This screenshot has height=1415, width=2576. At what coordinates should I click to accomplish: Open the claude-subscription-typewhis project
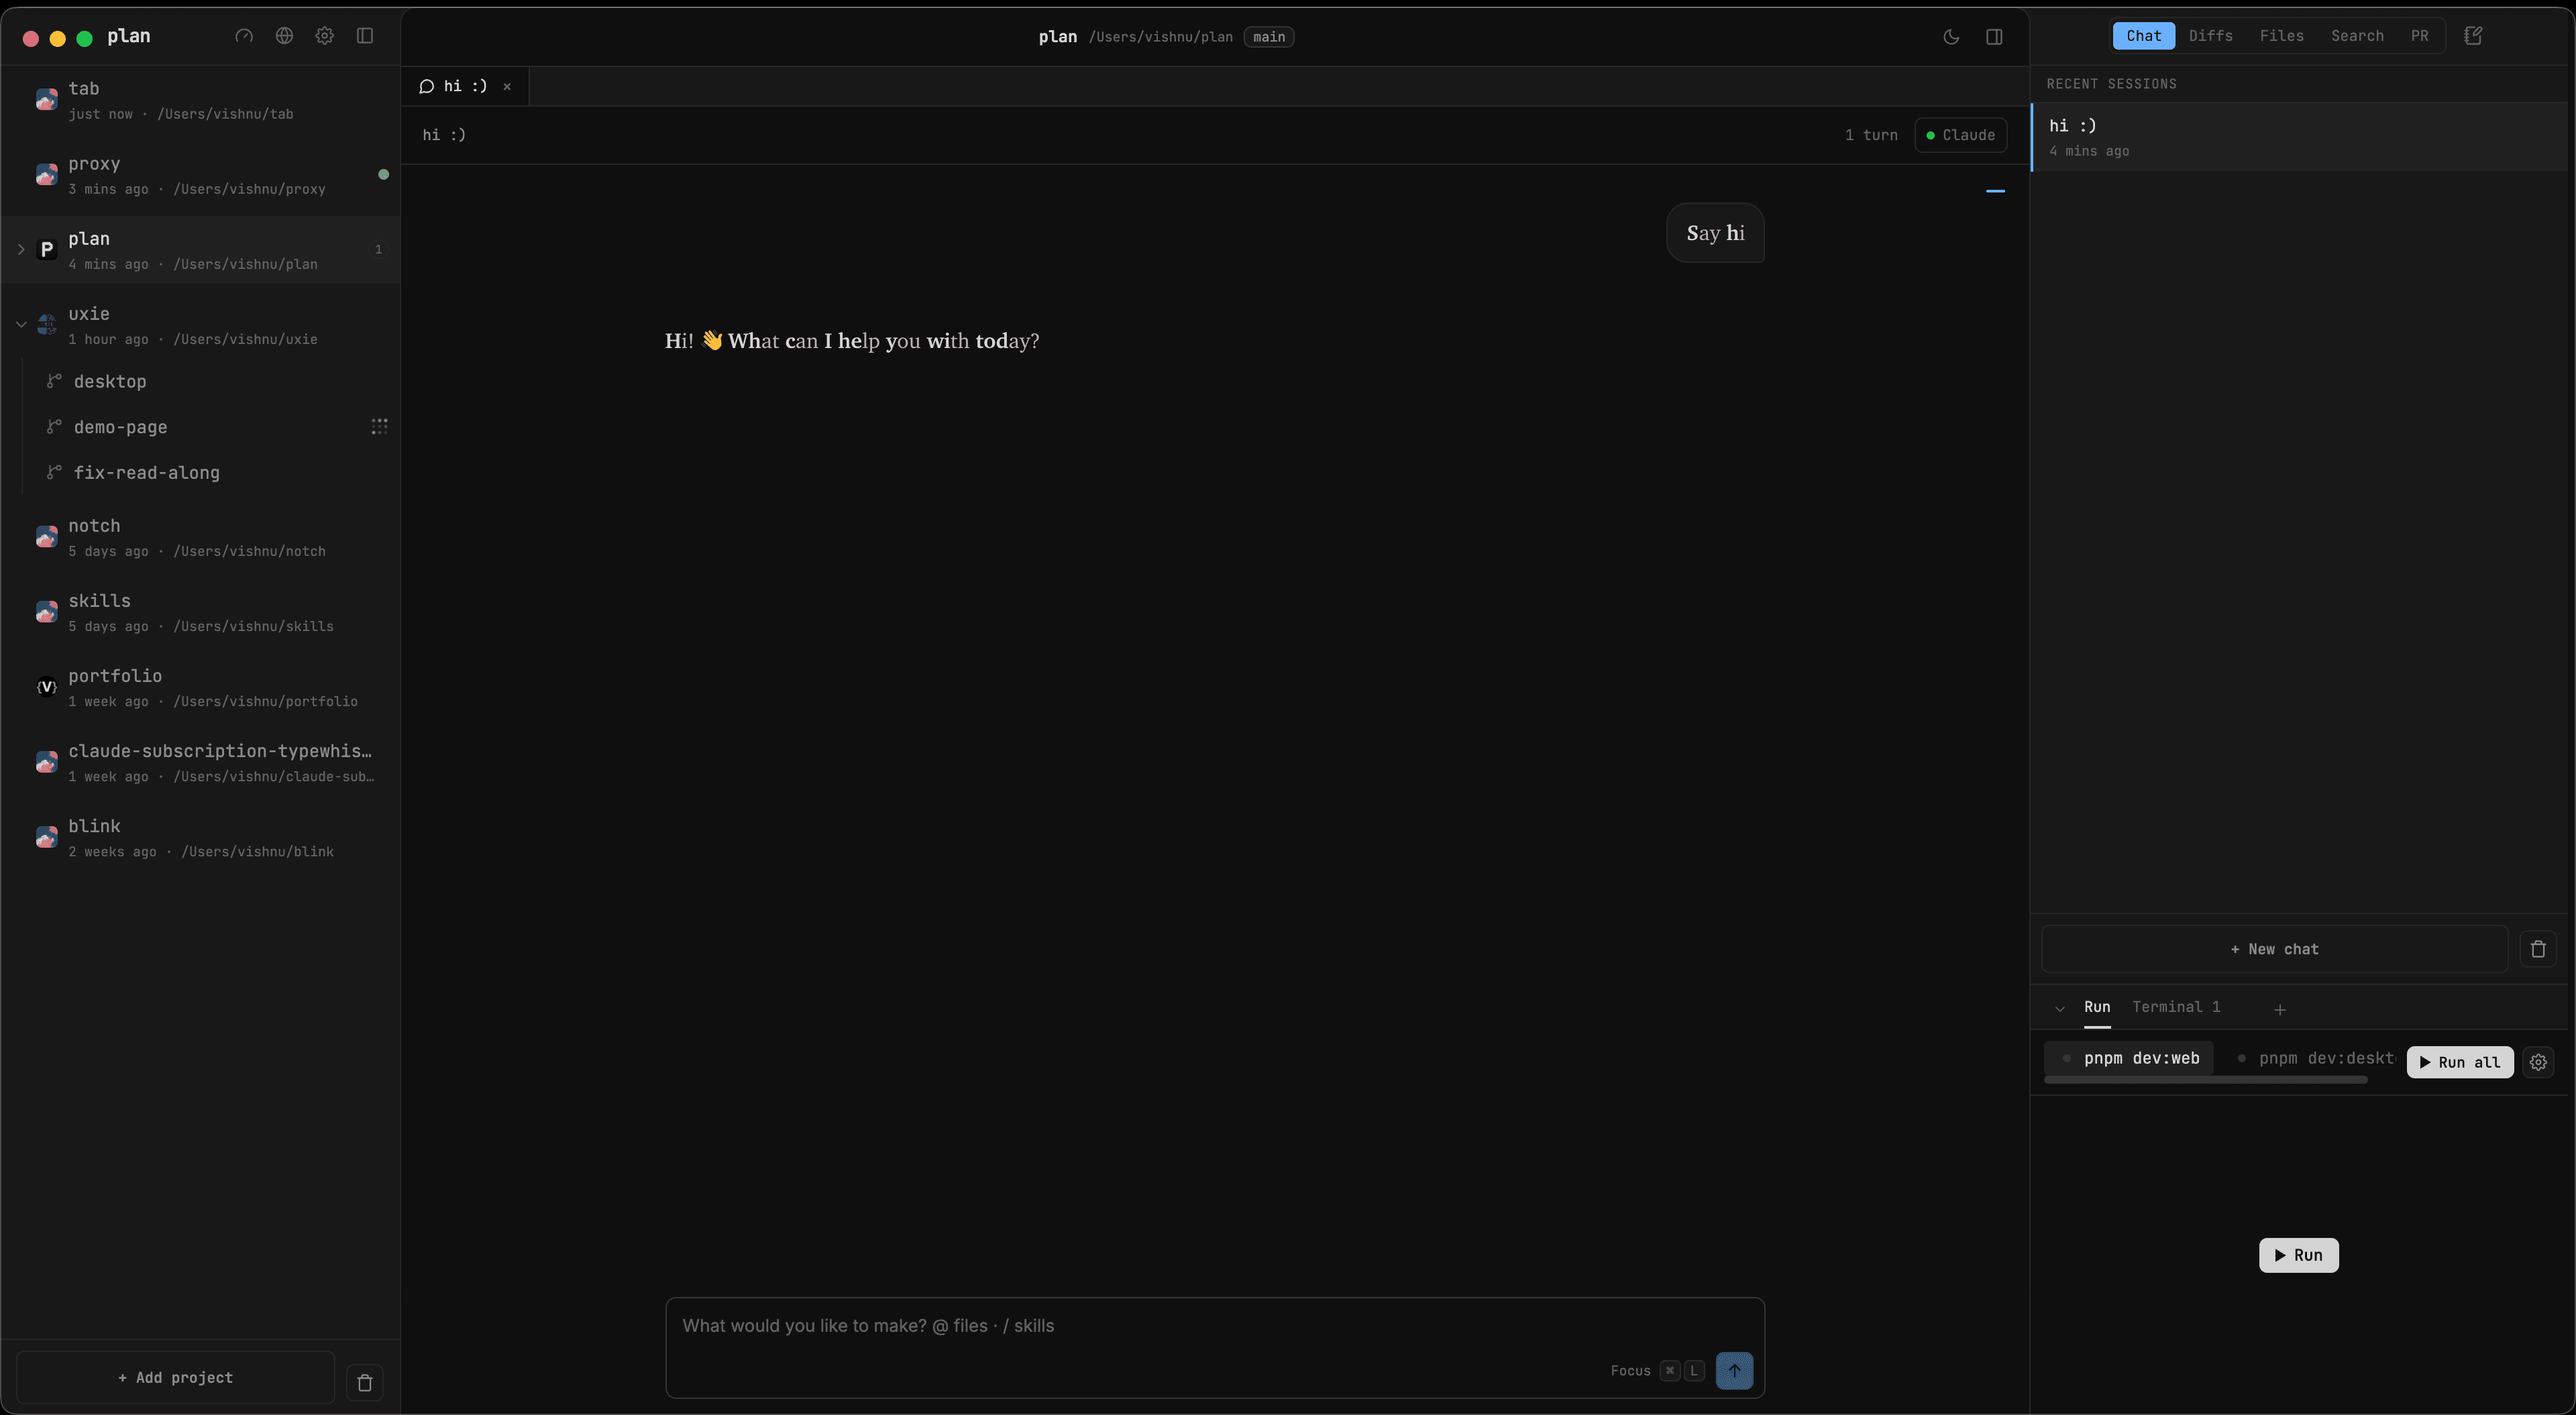200,762
